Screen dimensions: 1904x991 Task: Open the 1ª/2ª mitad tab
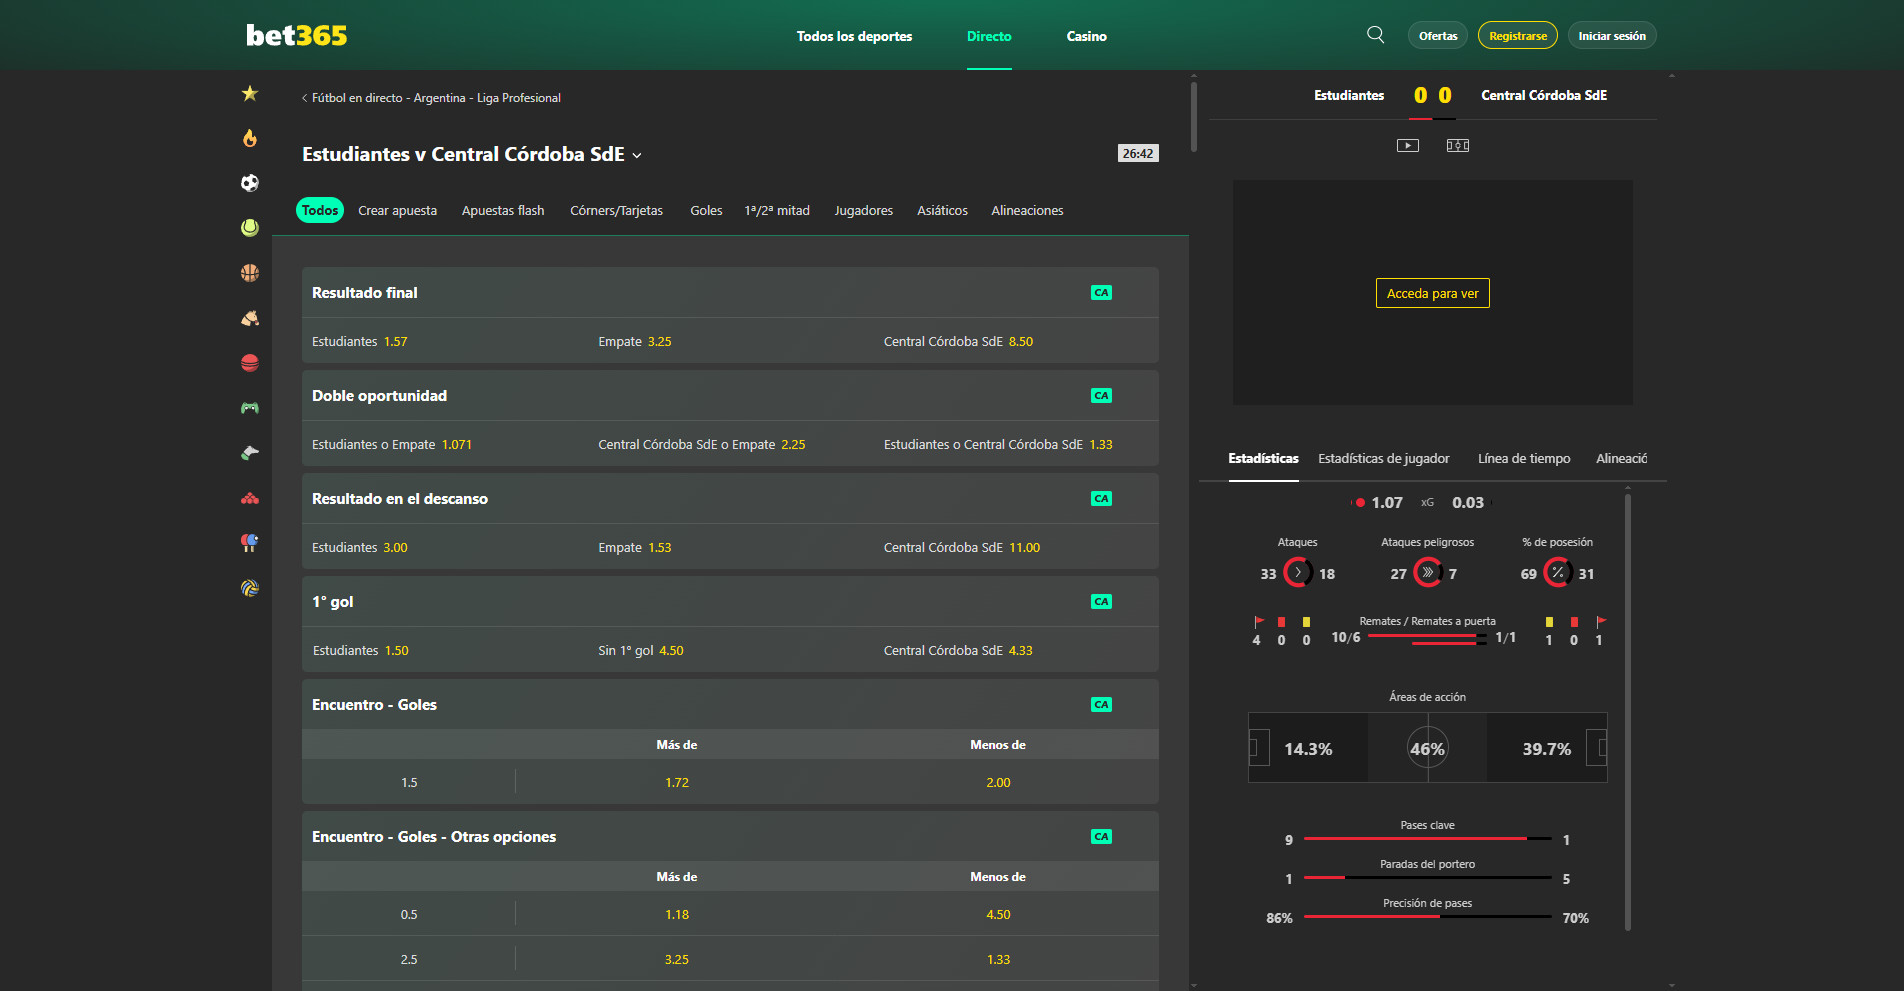[x=777, y=211]
